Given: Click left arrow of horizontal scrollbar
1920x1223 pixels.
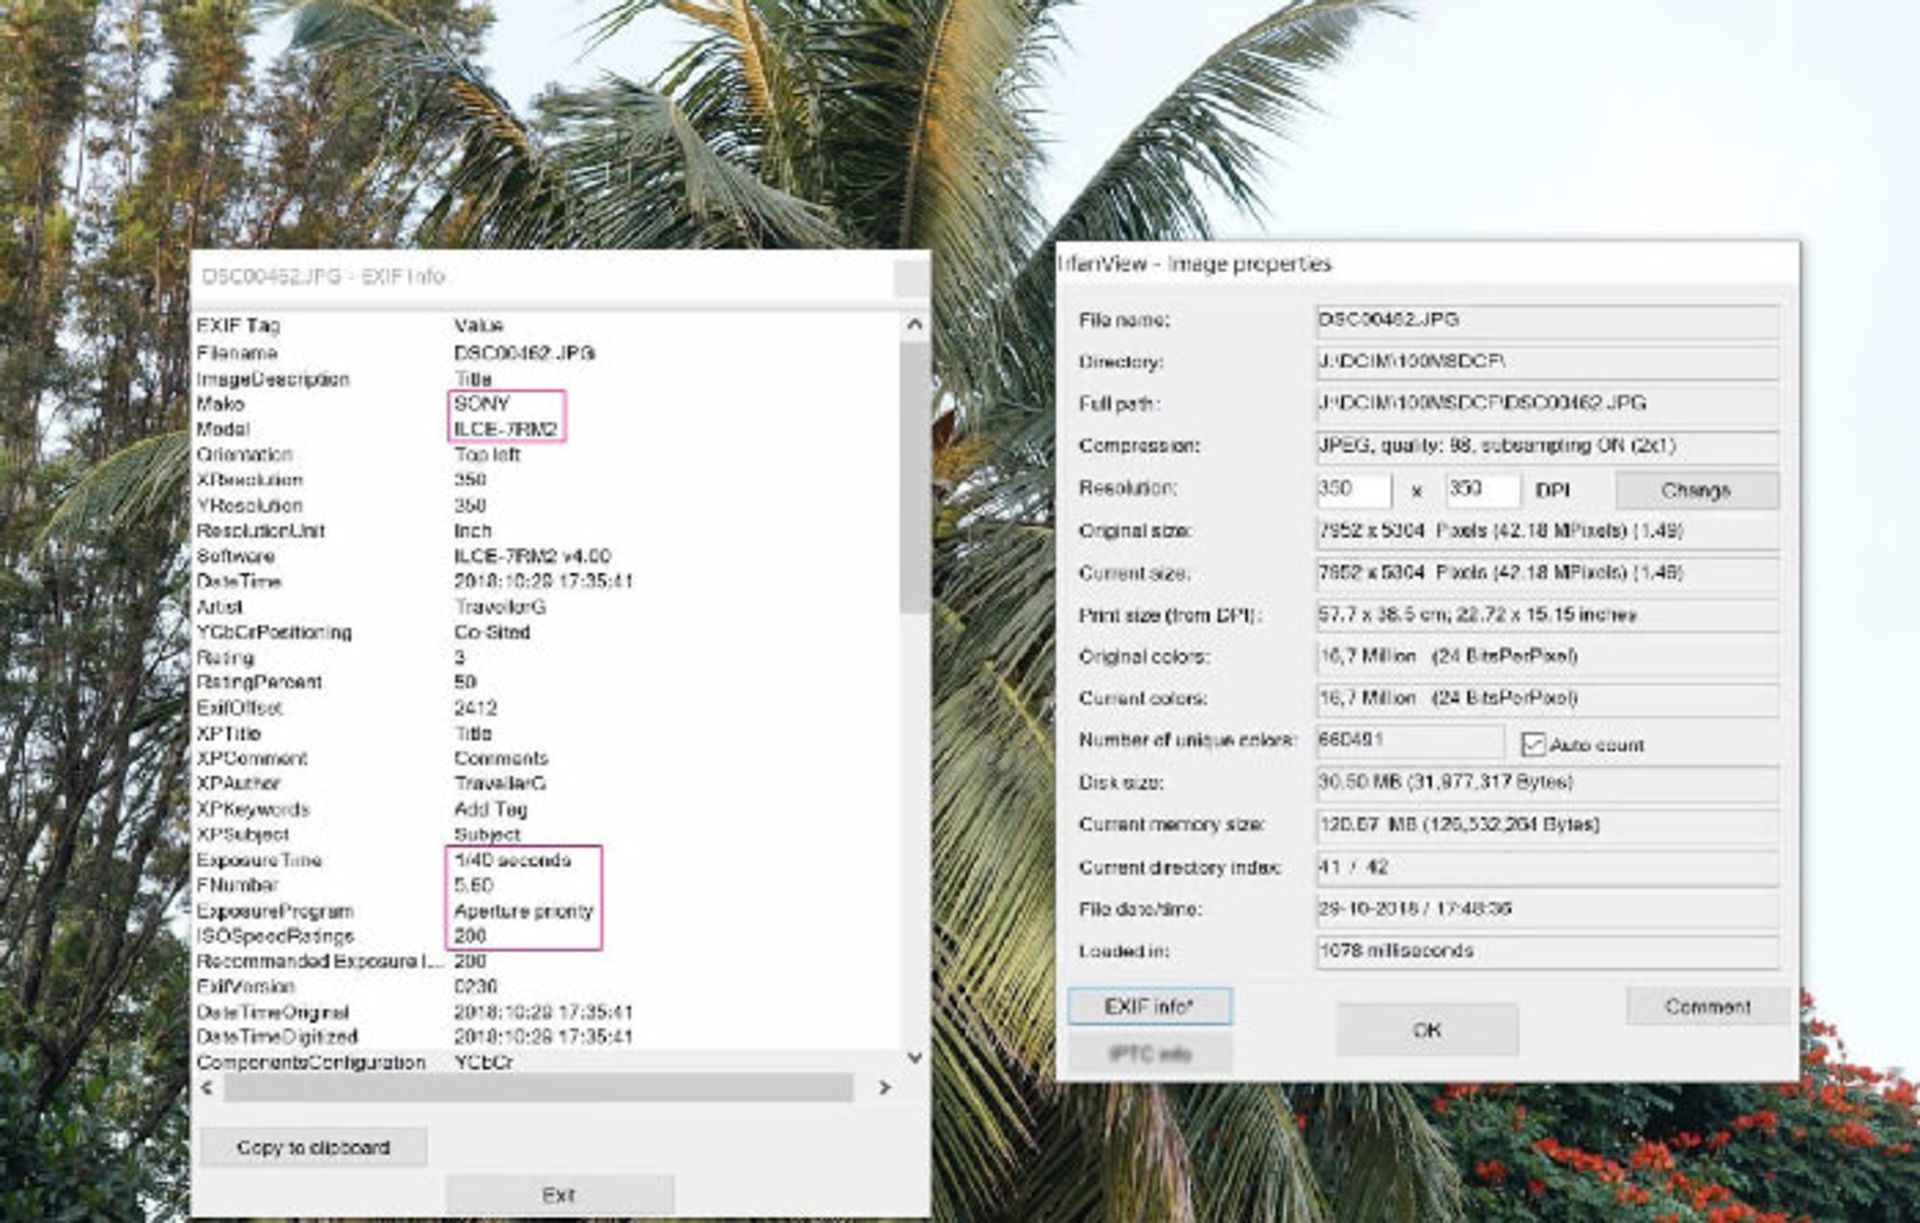Looking at the screenshot, I should coord(207,1087).
